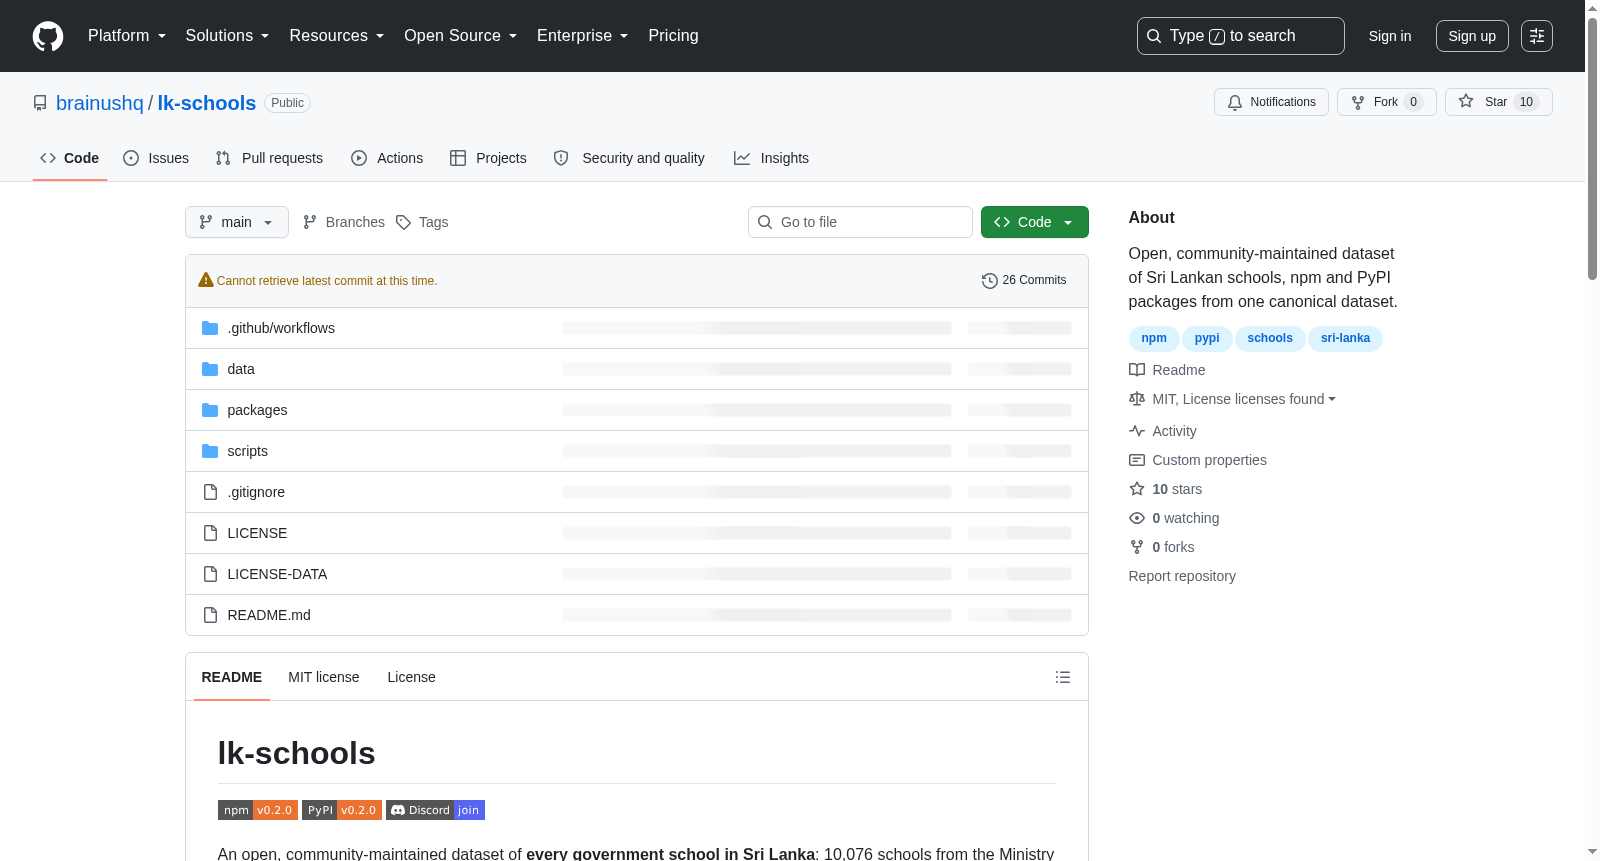
Task: Open the Insights tab
Action: click(x=771, y=158)
